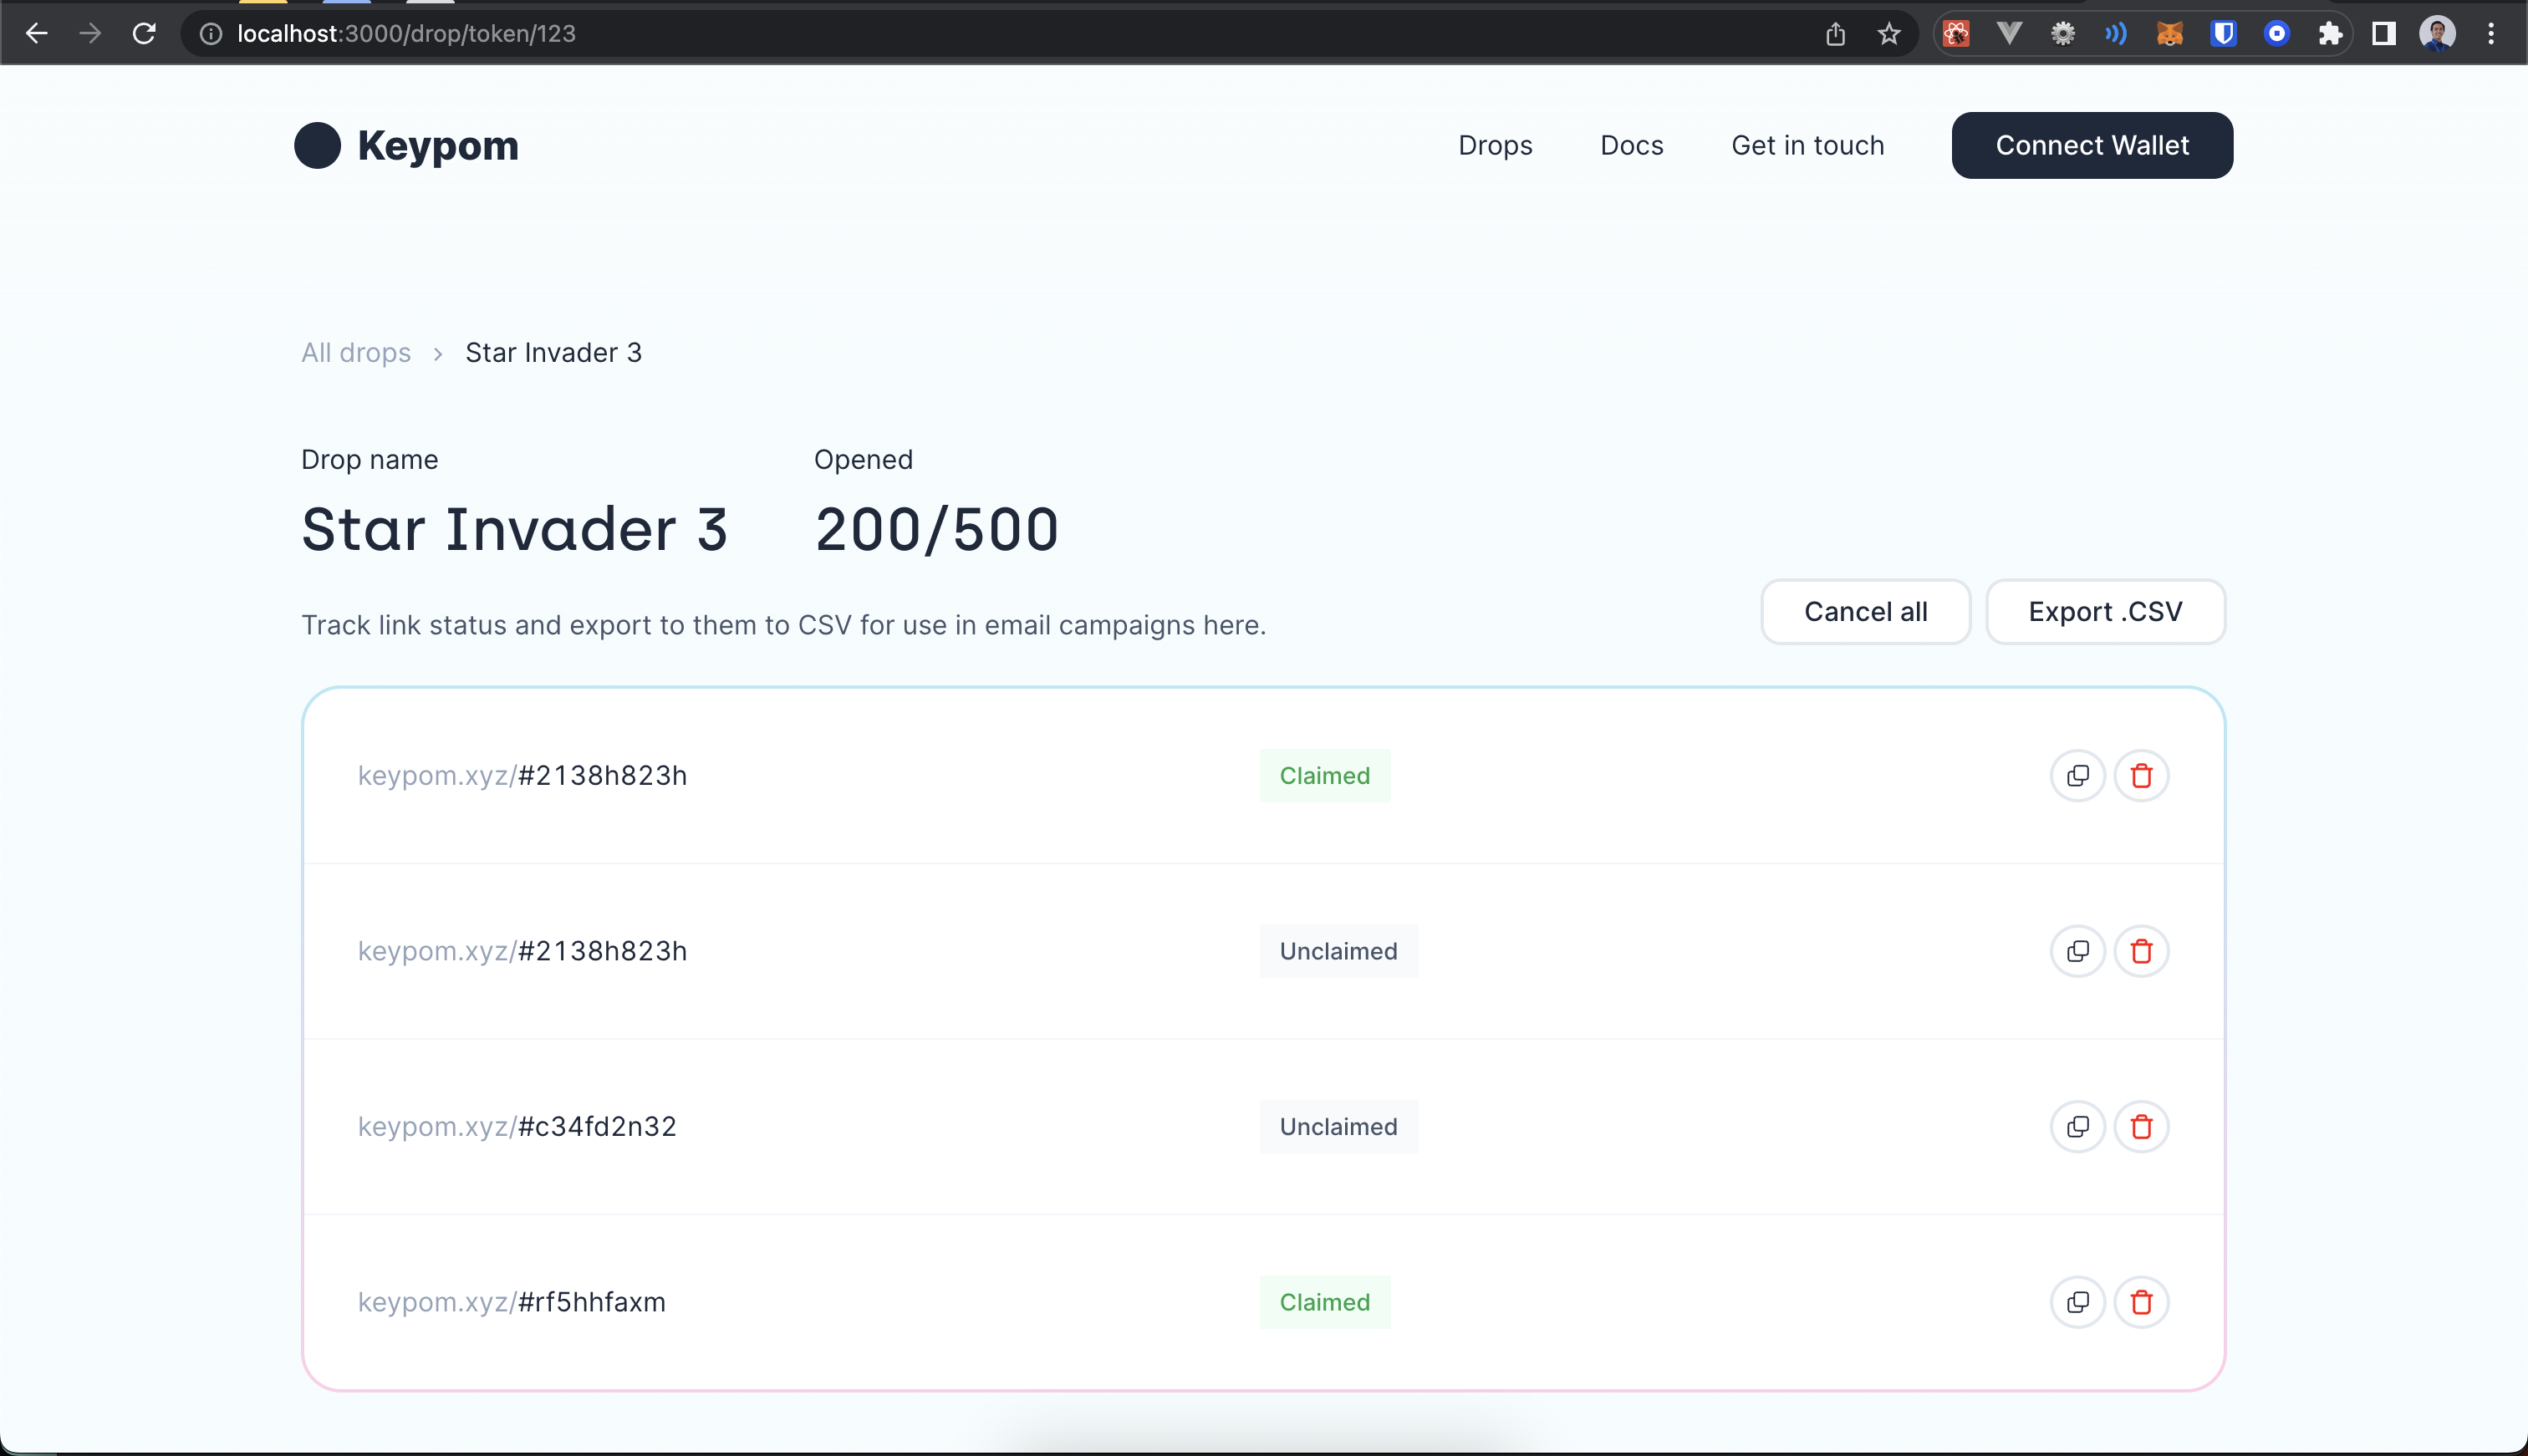
Task: Delete the claimed #2138h823h drop link
Action: click(2141, 775)
